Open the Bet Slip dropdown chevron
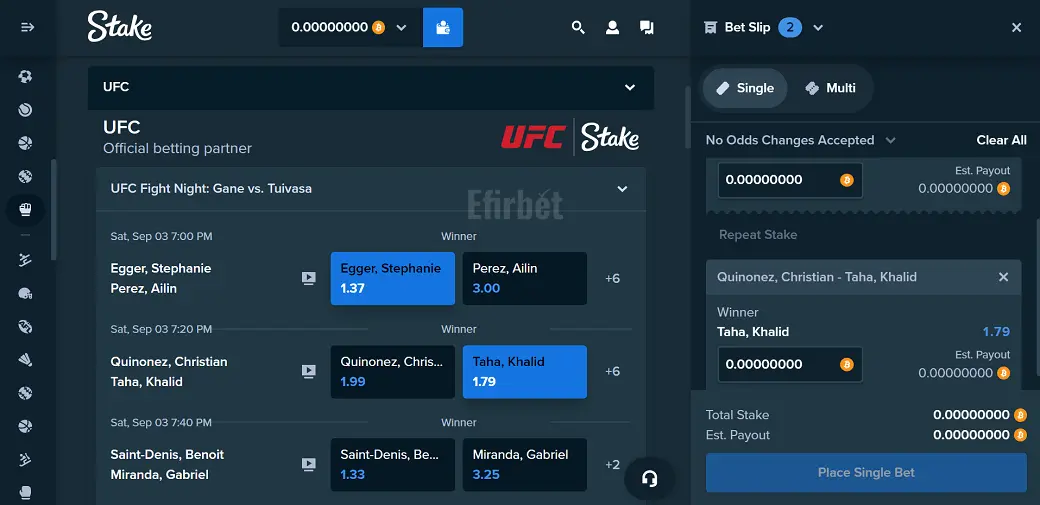 (x=818, y=27)
